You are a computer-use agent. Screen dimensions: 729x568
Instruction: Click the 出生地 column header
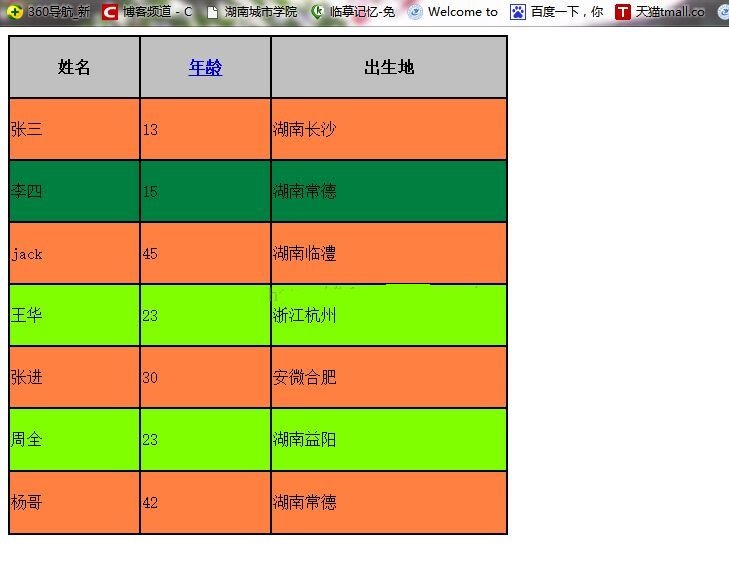point(388,67)
